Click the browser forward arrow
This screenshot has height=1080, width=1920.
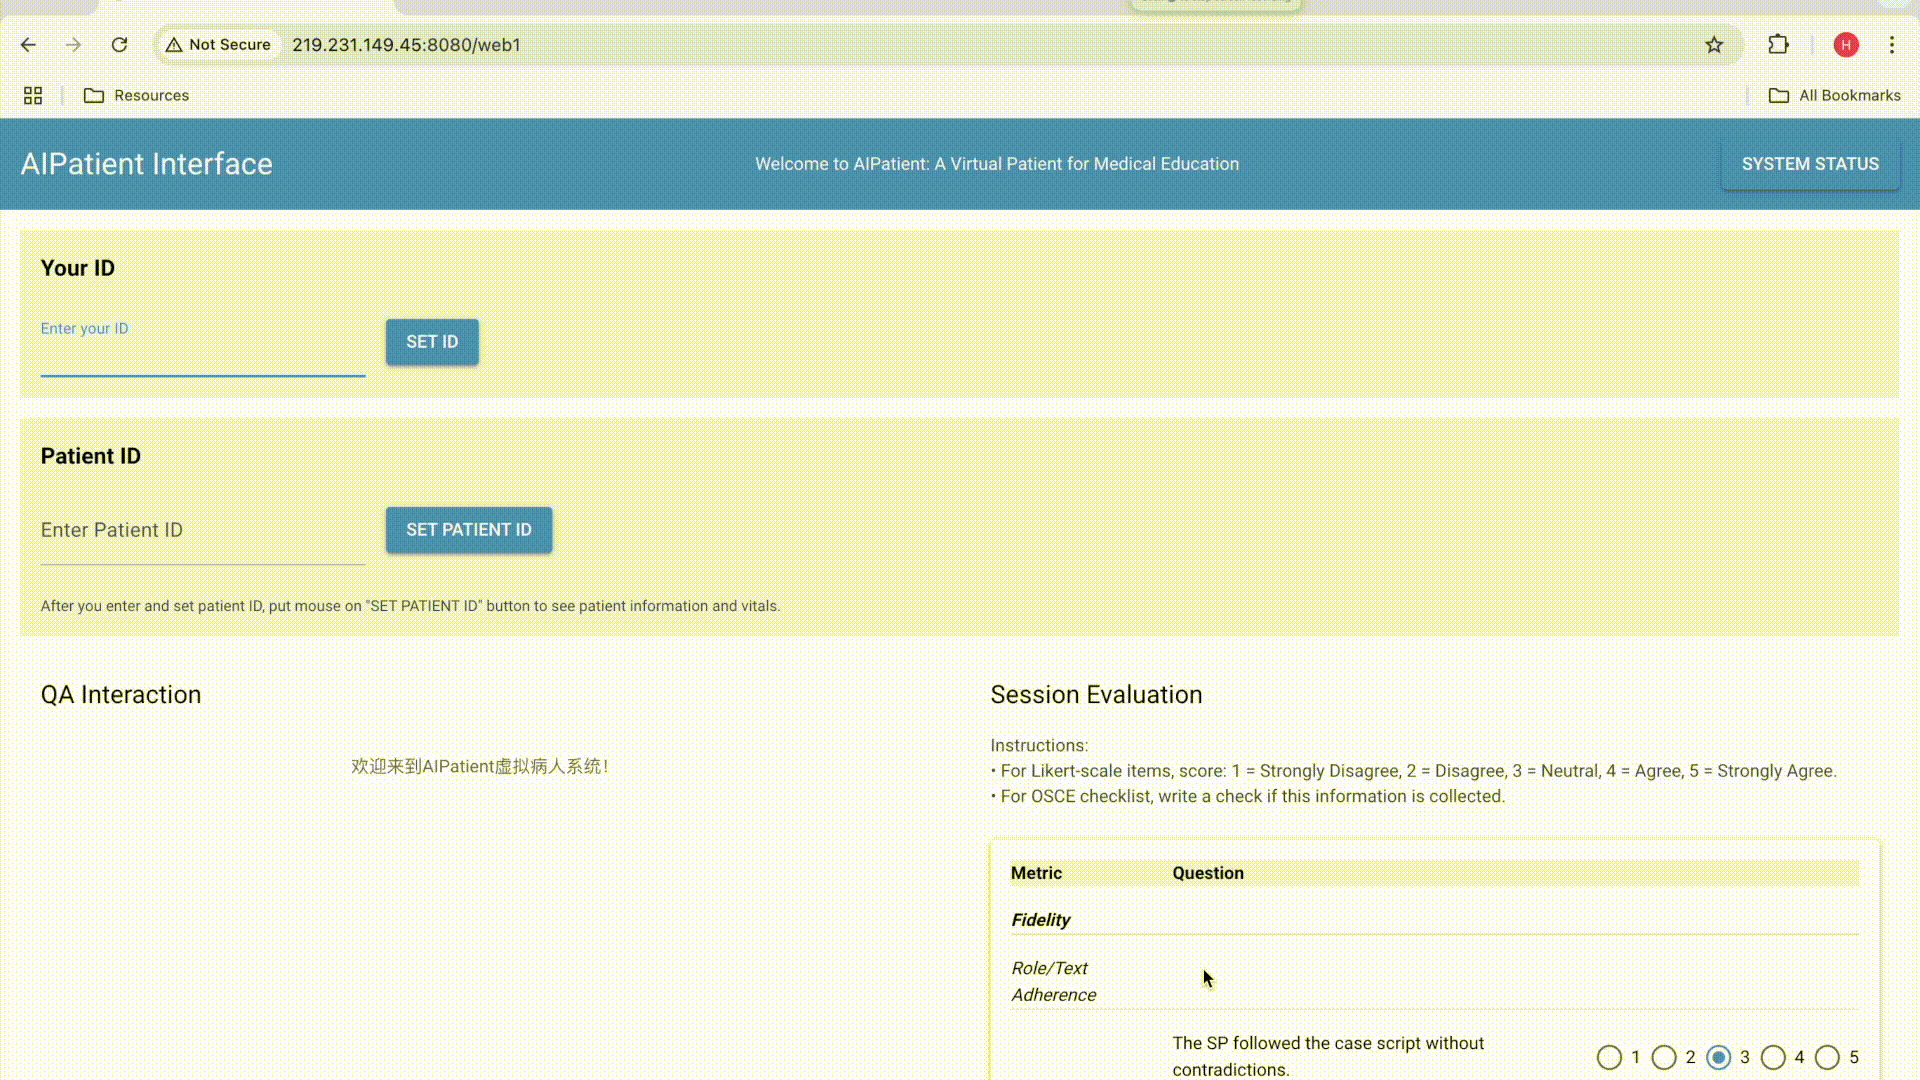73,45
